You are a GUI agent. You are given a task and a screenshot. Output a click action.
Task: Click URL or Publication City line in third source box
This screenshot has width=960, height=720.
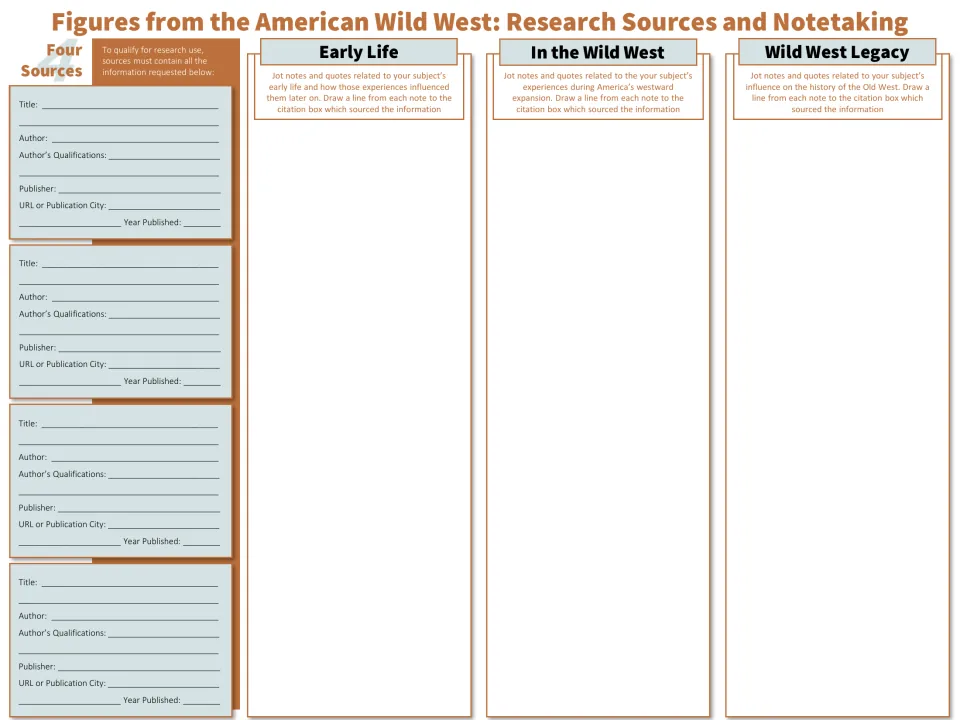[x=163, y=525]
